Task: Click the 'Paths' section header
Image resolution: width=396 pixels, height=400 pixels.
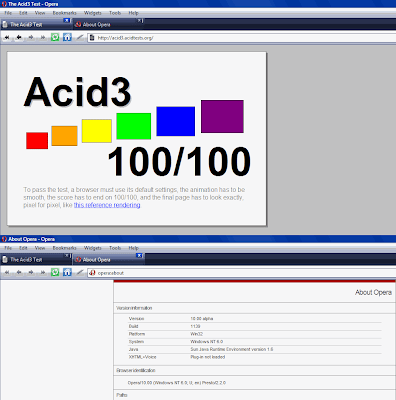Action: point(122,395)
